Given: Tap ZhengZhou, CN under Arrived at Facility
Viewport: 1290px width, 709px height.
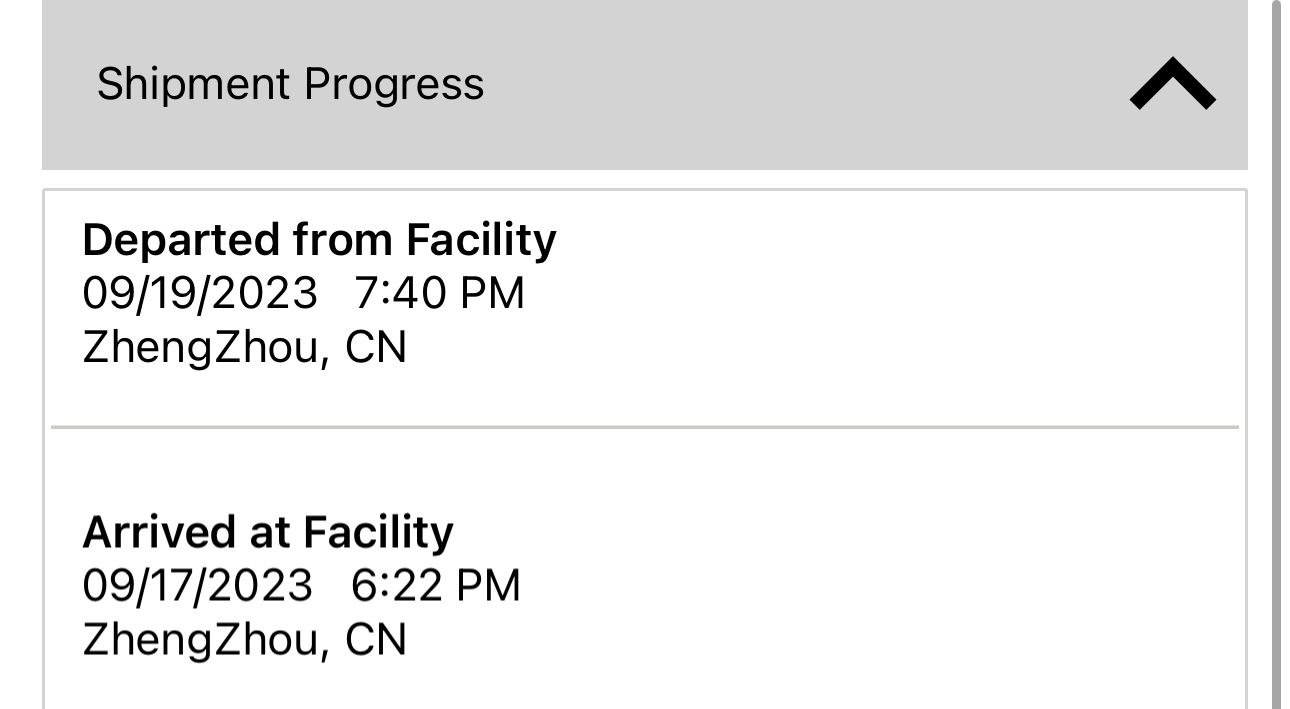Looking at the screenshot, I should click(x=244, y=640).
